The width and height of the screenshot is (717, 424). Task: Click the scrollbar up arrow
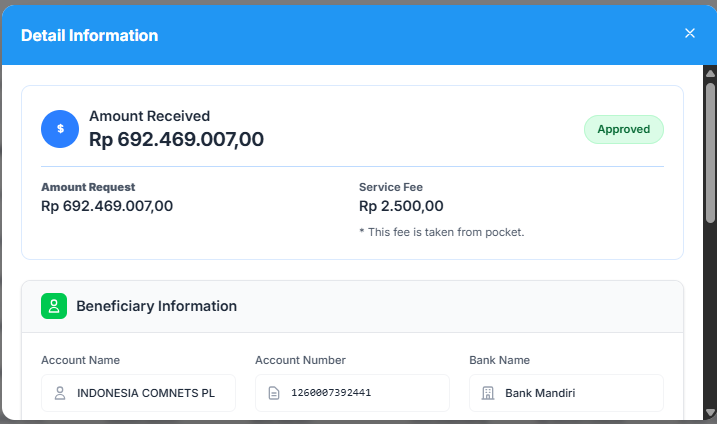[710, 73]
